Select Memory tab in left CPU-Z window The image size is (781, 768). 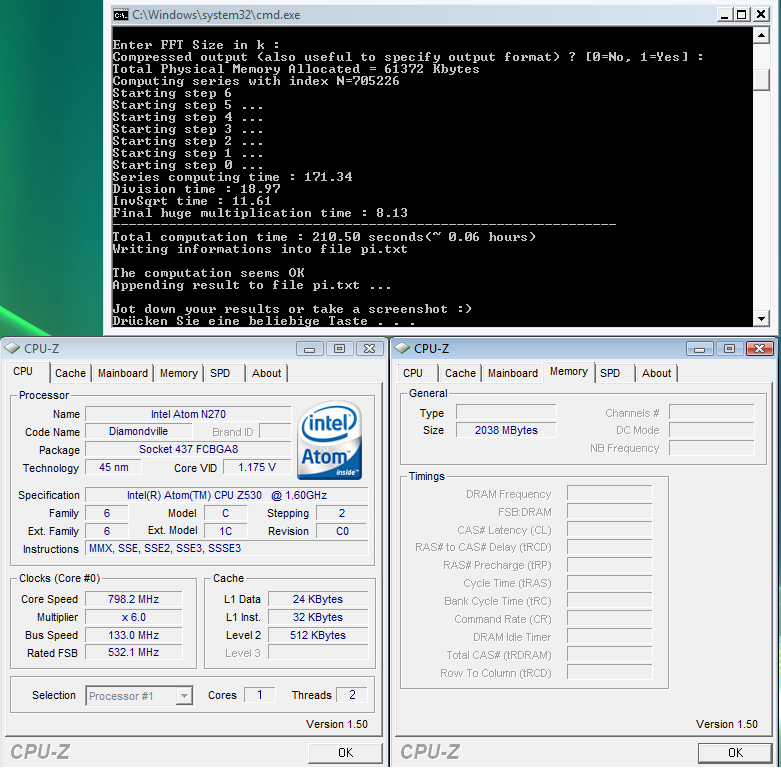click(x=178, y=373)
